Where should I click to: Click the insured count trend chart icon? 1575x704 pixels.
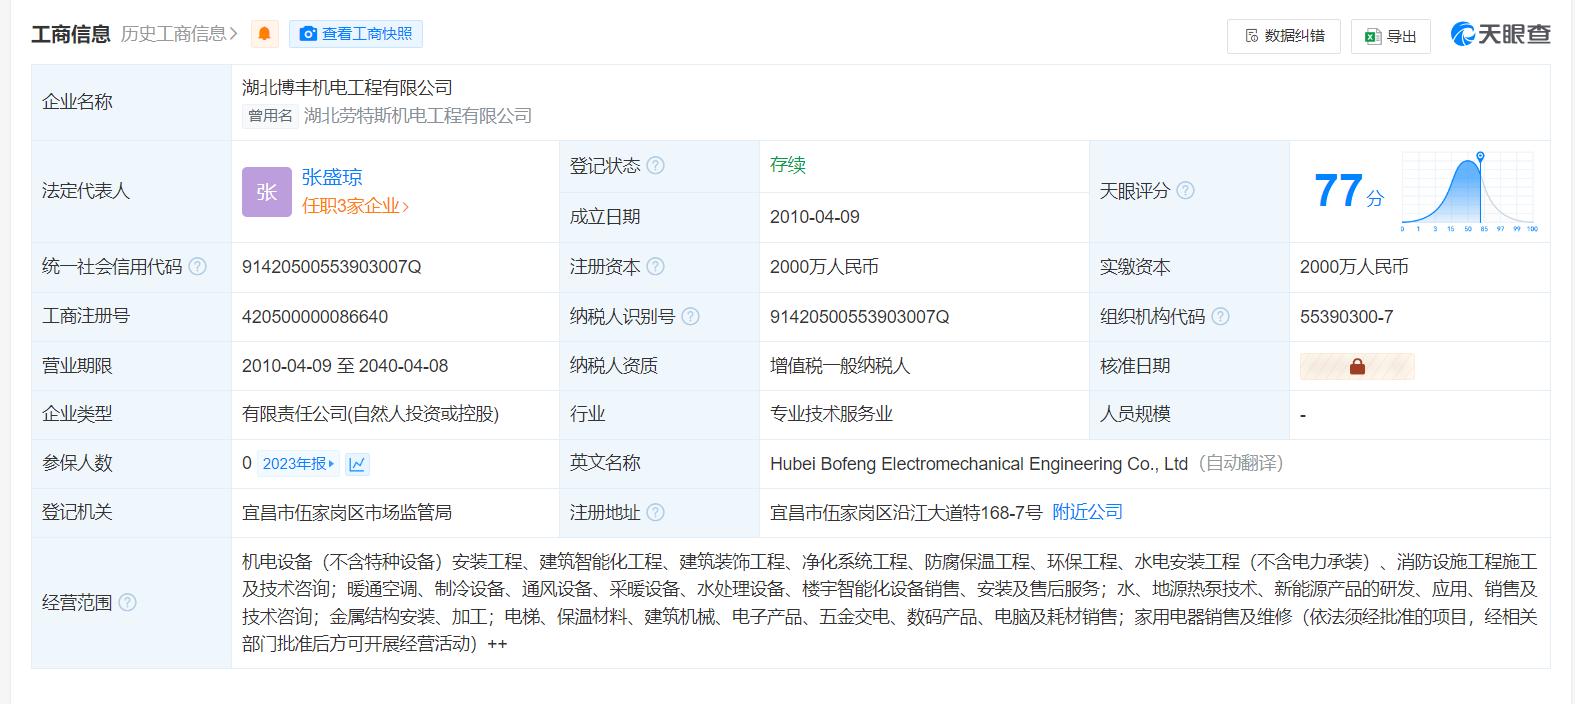tap(357, 464)
